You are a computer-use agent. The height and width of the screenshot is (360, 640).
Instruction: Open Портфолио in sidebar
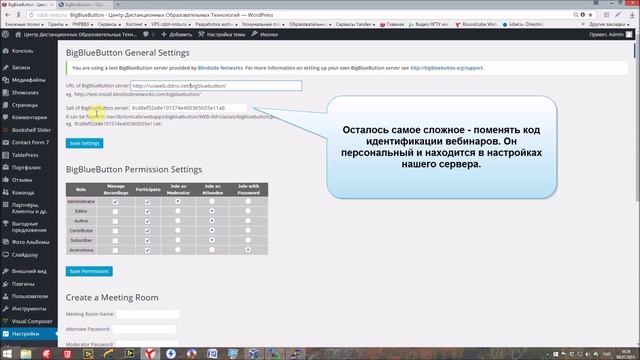[x=26, y=167]
